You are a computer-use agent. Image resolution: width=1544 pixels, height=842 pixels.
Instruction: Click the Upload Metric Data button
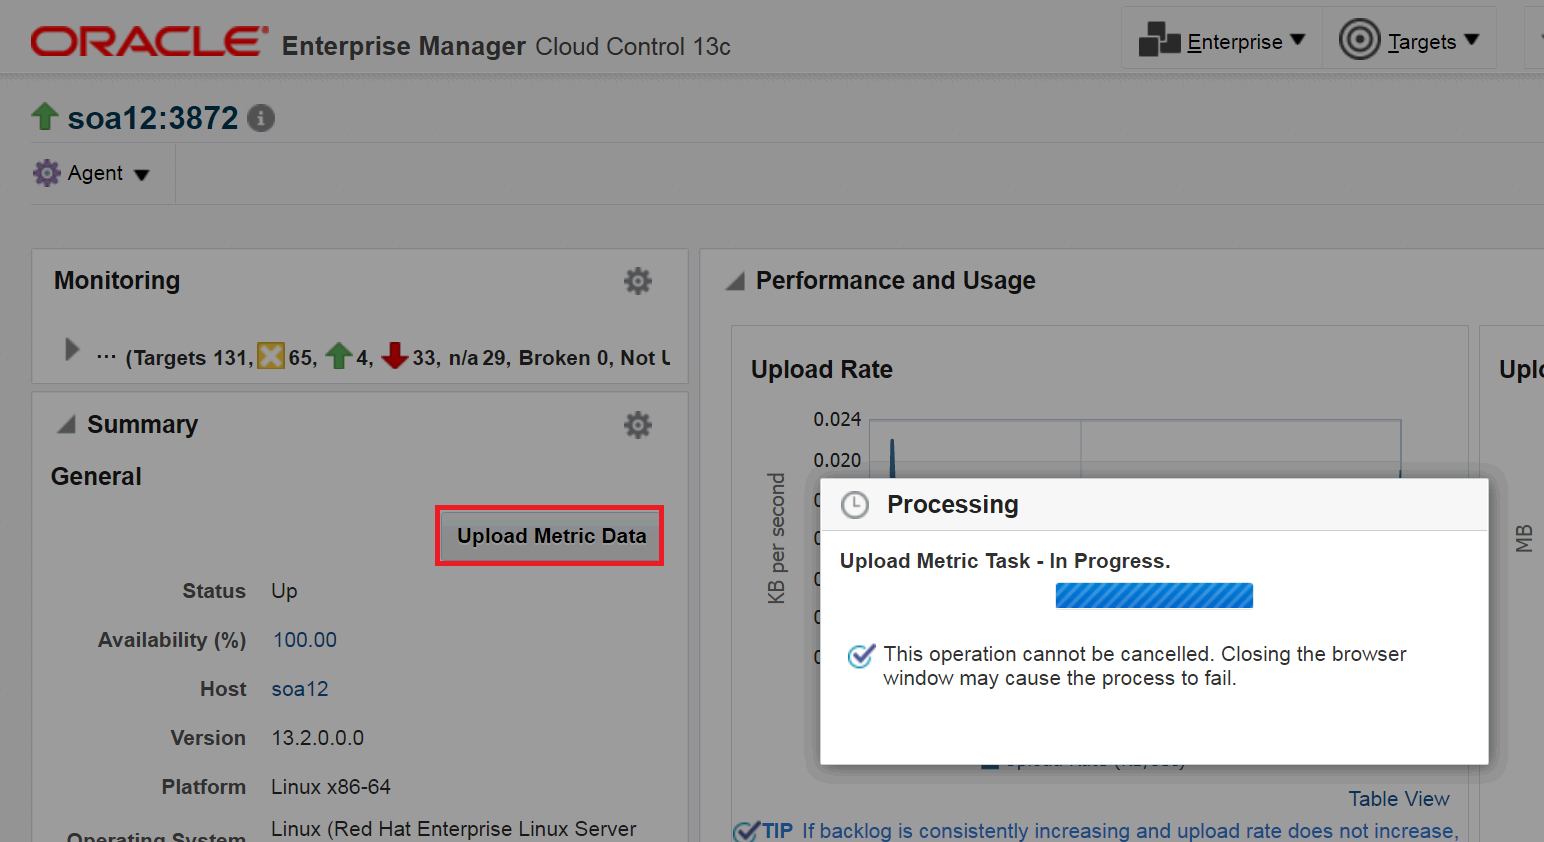click(549, 536)
